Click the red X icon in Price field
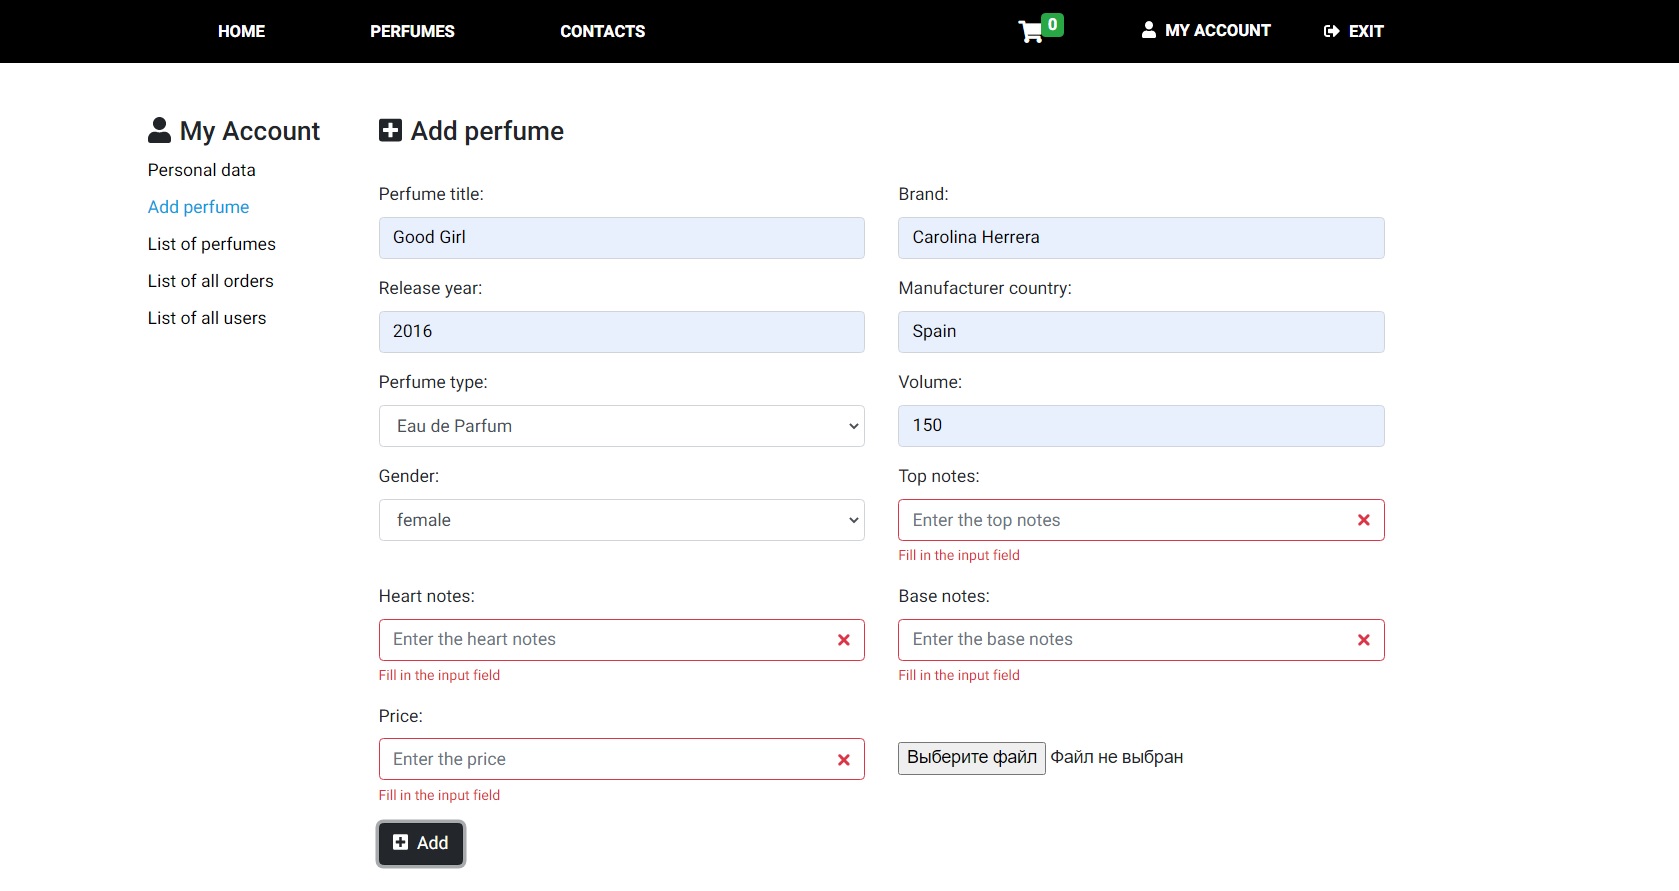 click(843, 760)
